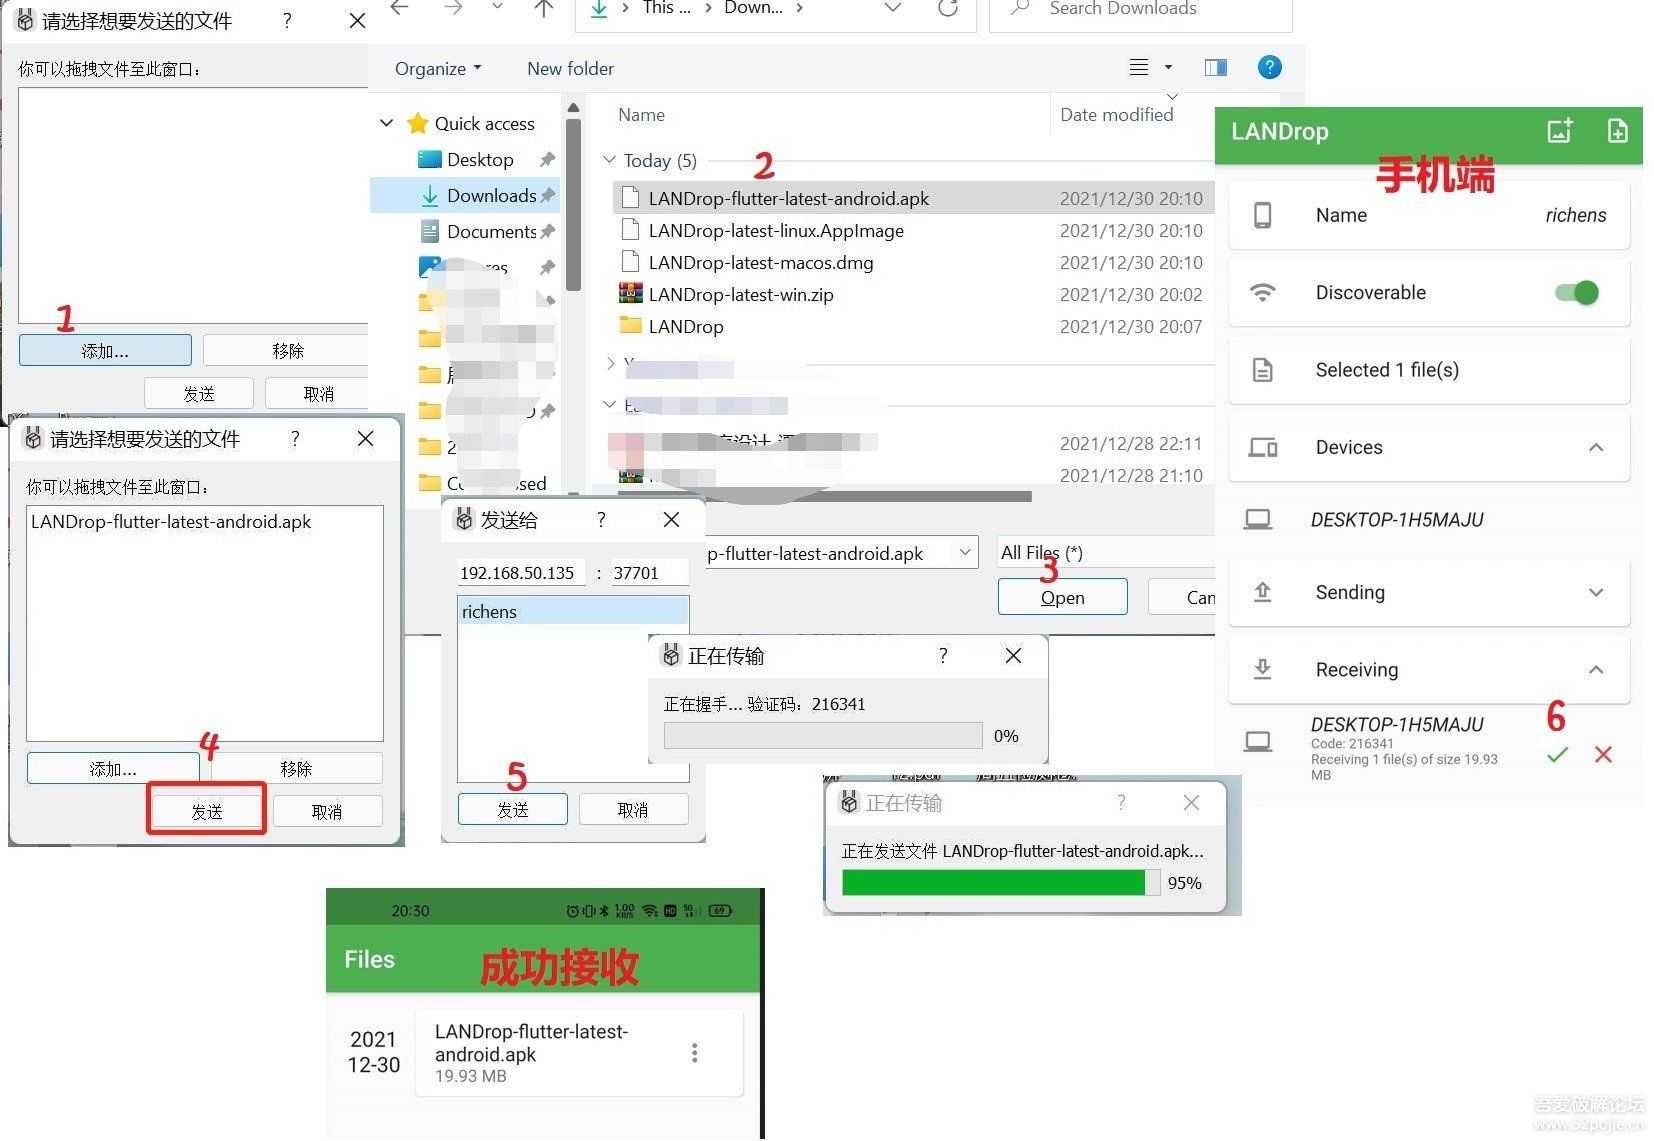Select LANDrop-latest-win.zip in file list
The width and height of the screenshot is (1654, 1141).
[740, 294]
